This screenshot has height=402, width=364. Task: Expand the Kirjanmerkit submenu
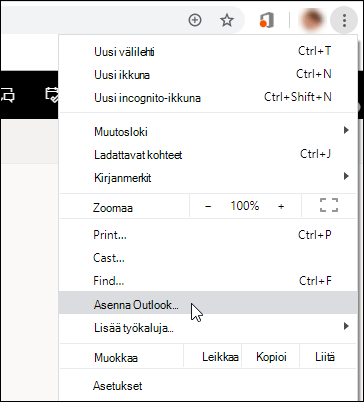208,177
